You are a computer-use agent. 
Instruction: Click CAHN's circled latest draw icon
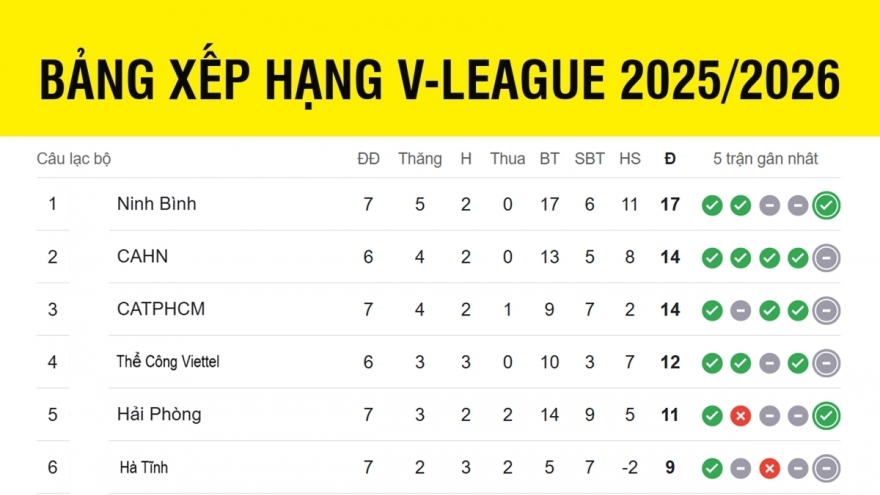click(x=826, y=258)
